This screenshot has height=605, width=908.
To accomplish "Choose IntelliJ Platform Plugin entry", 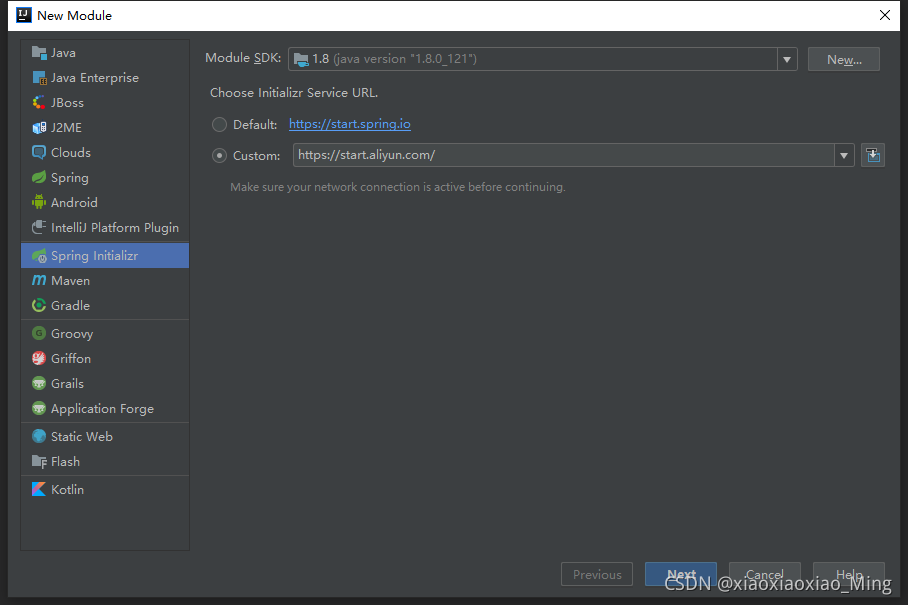I will [105, 227].
